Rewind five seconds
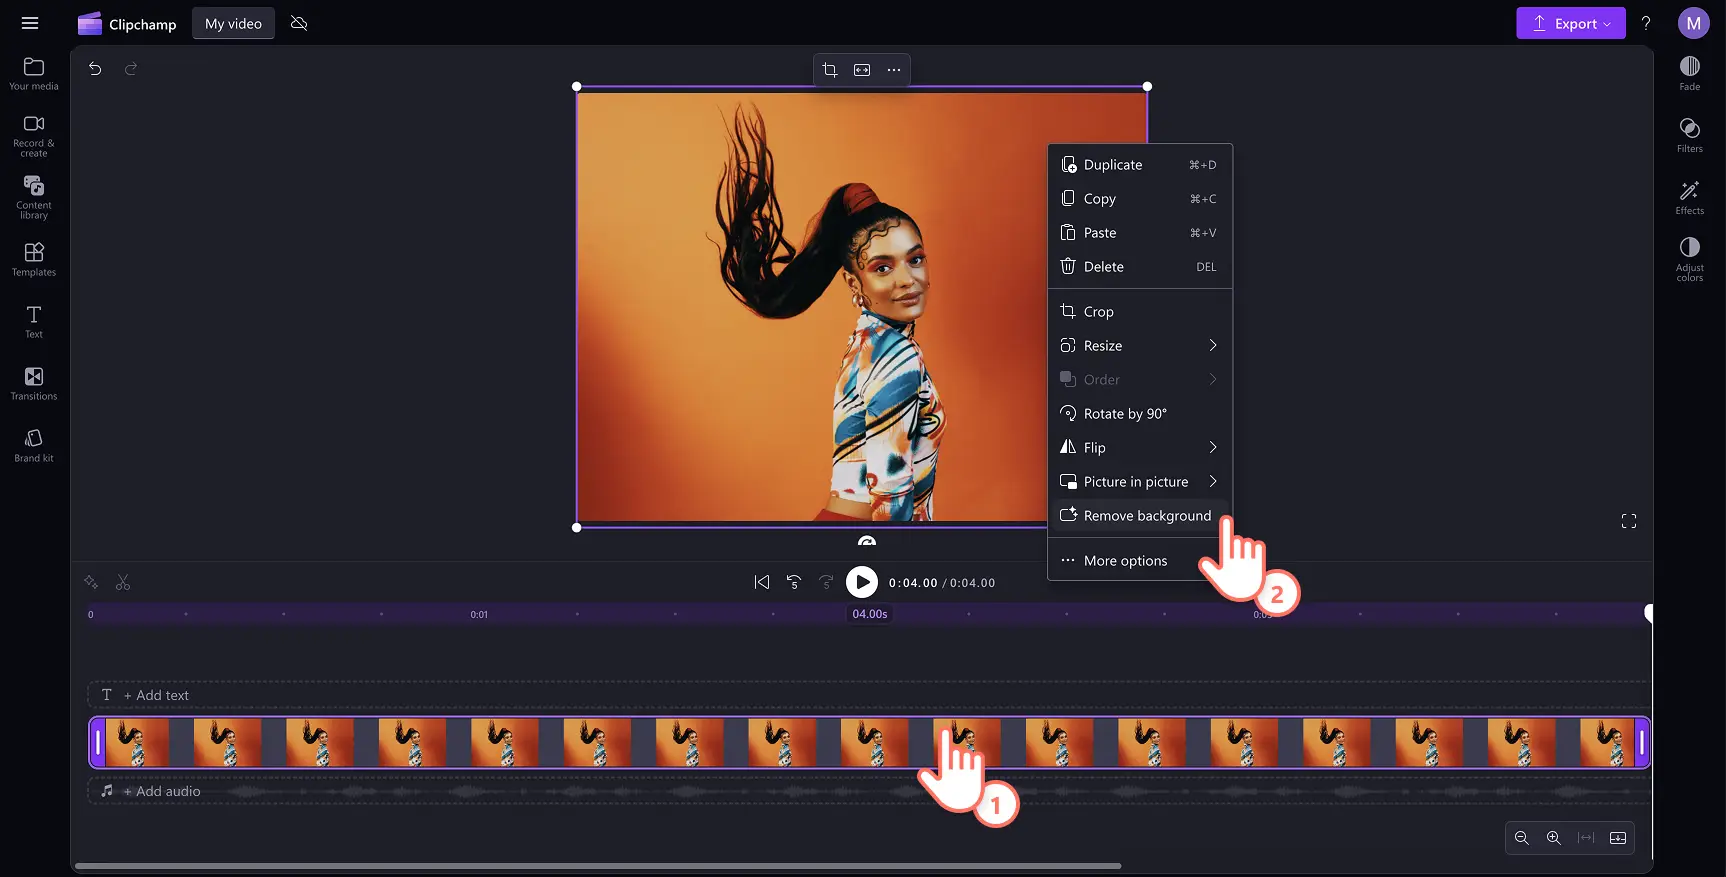The width and height of the screenshot is (1726, 877). point(794,582)
